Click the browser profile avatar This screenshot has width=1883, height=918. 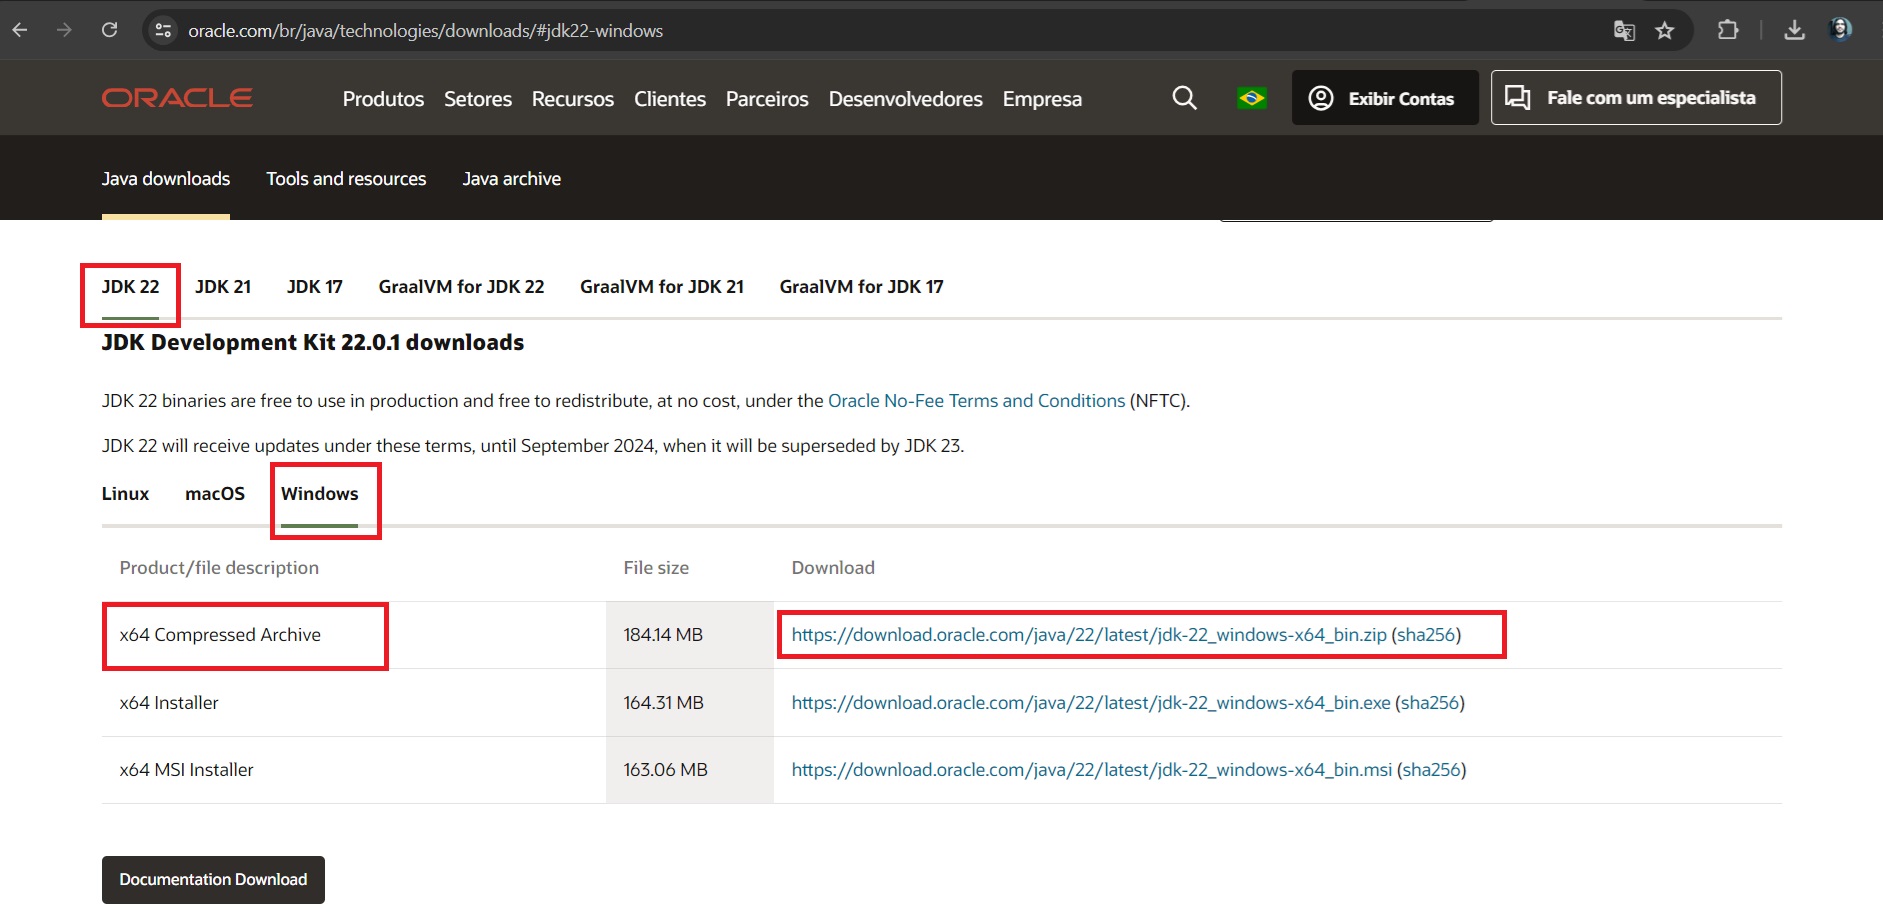coord(1844,30)
